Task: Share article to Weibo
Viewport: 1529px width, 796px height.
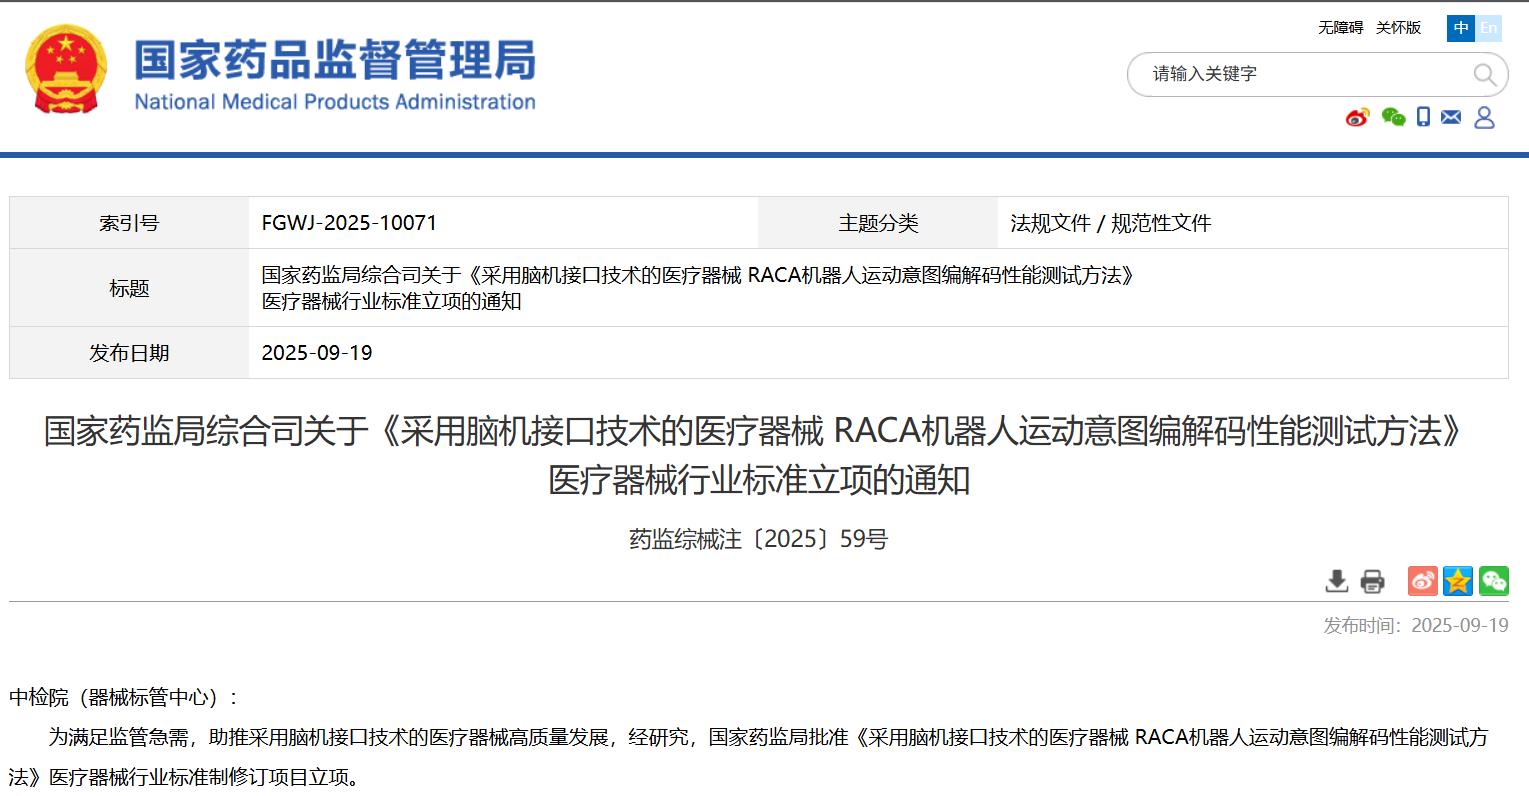Action: (1422, 581)
